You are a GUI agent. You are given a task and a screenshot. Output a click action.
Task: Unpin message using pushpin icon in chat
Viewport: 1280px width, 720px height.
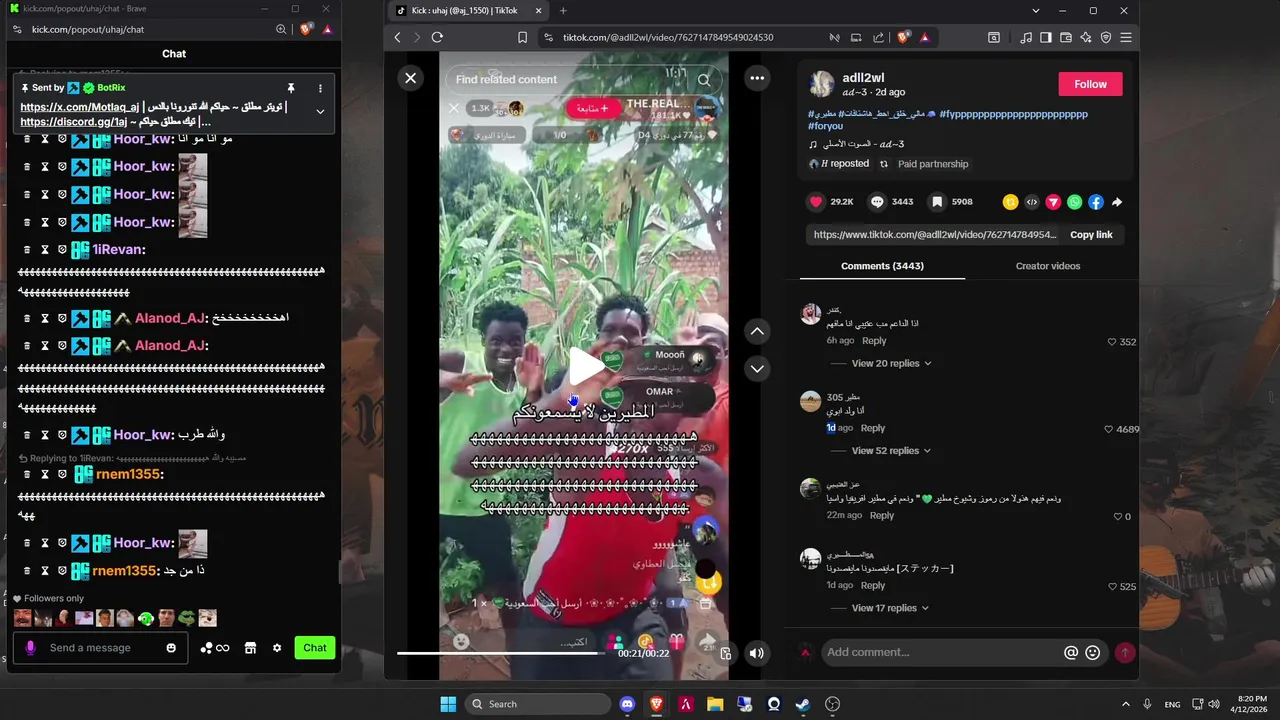(x=291, y=88)
